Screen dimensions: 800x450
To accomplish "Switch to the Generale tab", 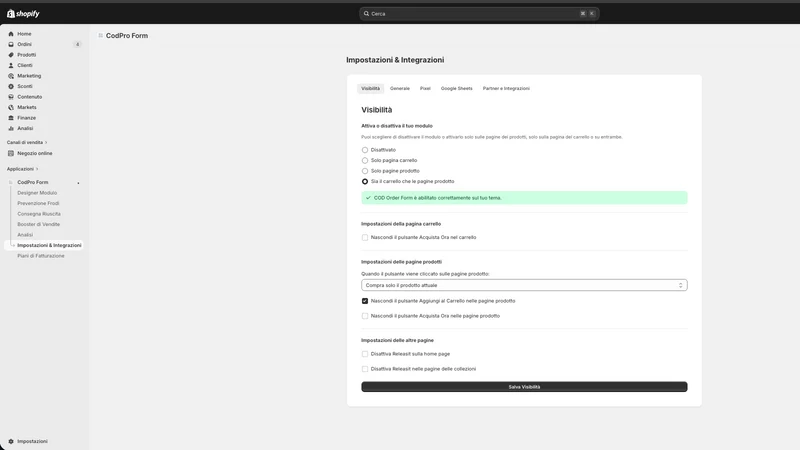I will pyautogui.click(x=399, y=88).
